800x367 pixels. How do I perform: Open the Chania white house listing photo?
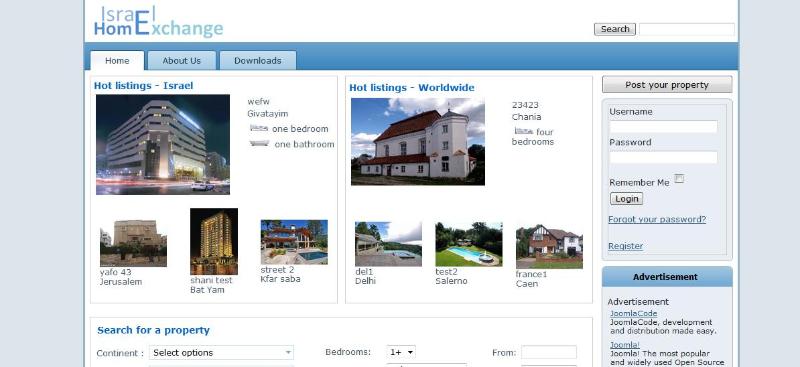pyautogui.click(x=418, y=141)
